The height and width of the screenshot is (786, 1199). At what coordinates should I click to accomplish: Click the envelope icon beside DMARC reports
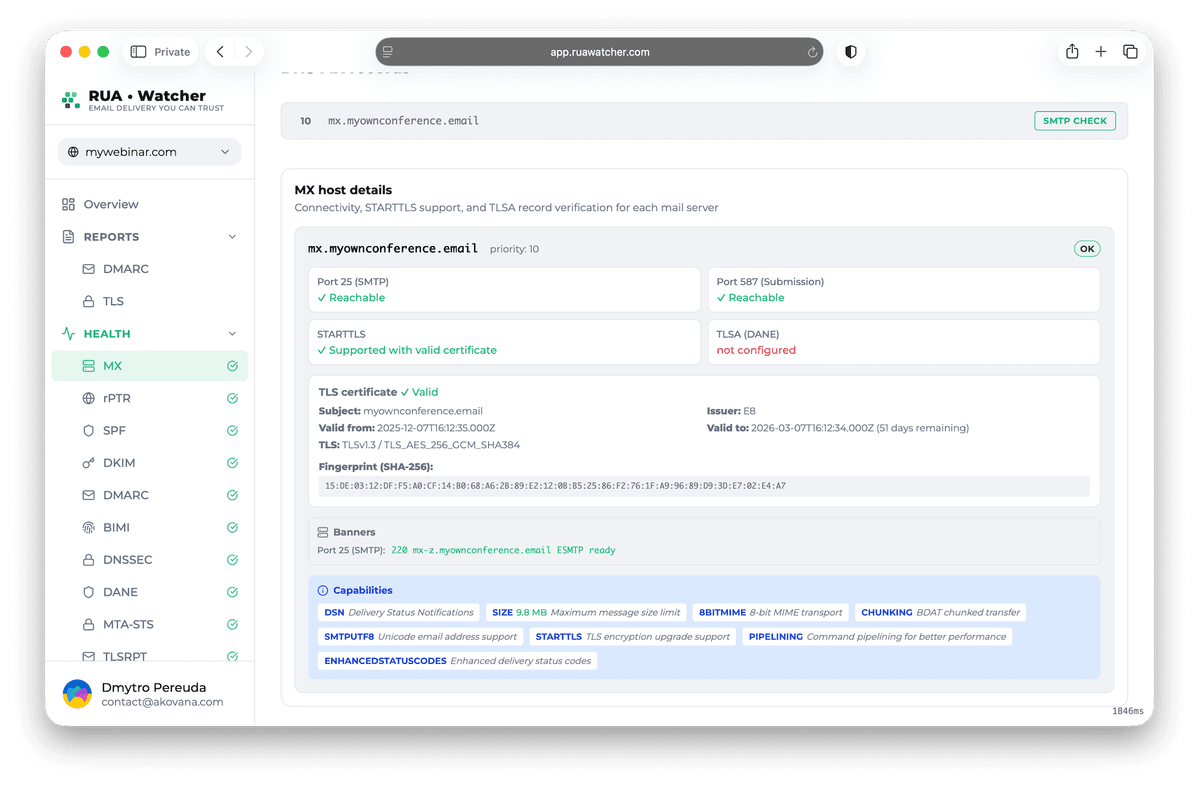[90, 268]
